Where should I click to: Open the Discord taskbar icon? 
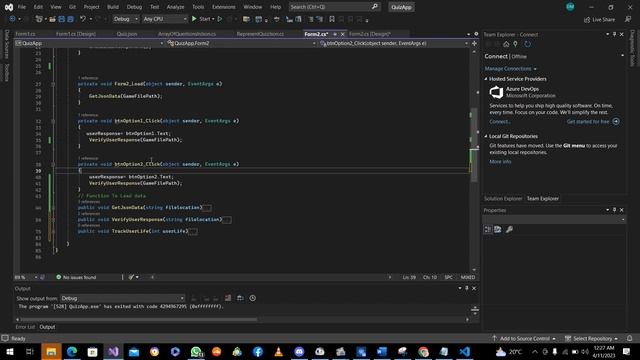(x=299, y=351)
